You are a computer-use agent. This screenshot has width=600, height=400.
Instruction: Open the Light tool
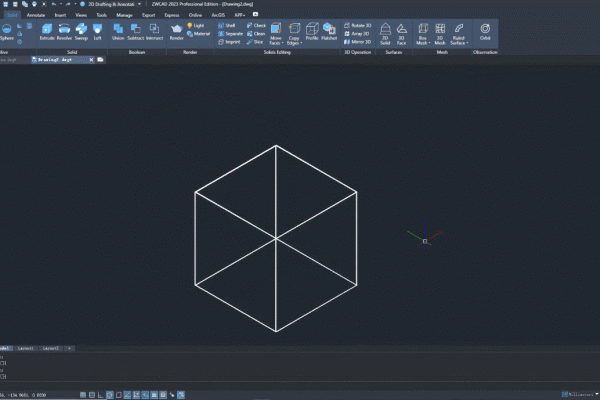[196, 25]
